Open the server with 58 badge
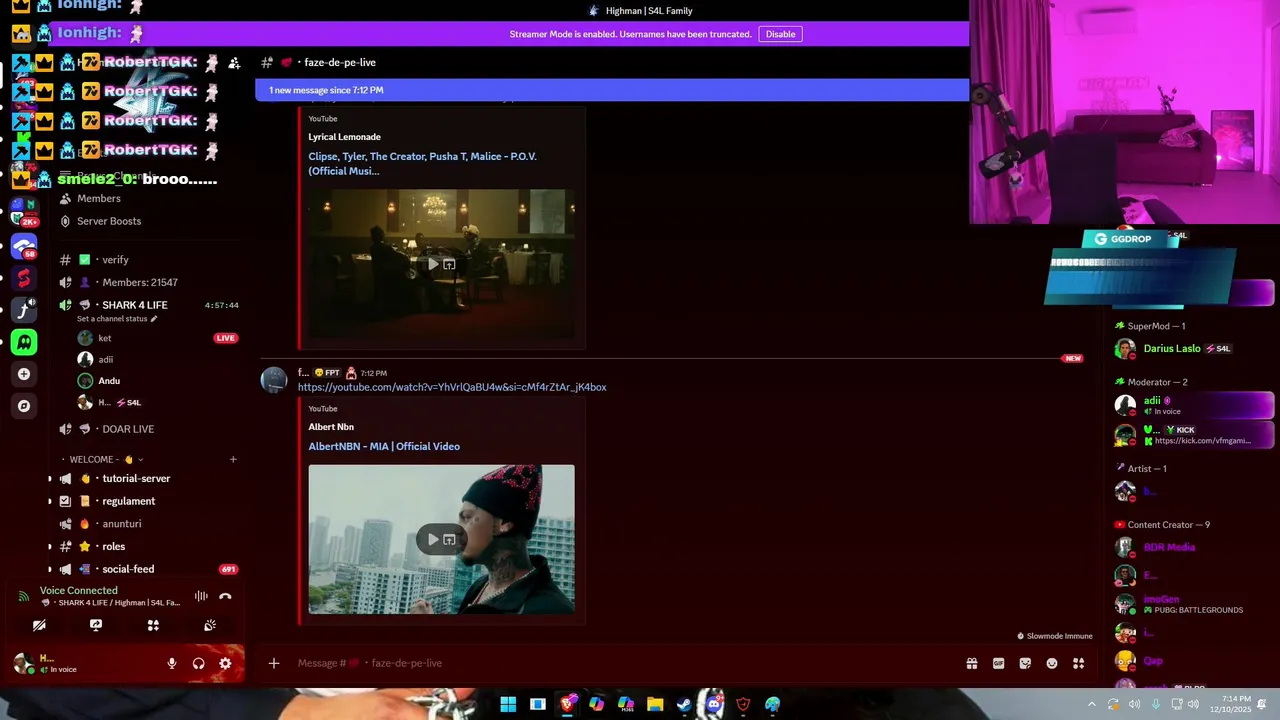Viewport: 1280px width, 720px height. click(24, 246)
